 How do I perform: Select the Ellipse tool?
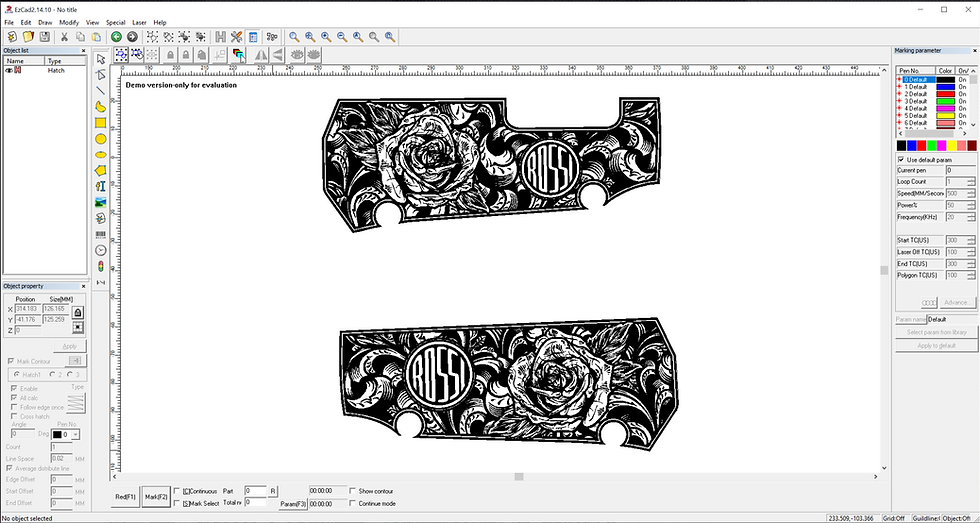pyautogui.click(x=101, y=154)
